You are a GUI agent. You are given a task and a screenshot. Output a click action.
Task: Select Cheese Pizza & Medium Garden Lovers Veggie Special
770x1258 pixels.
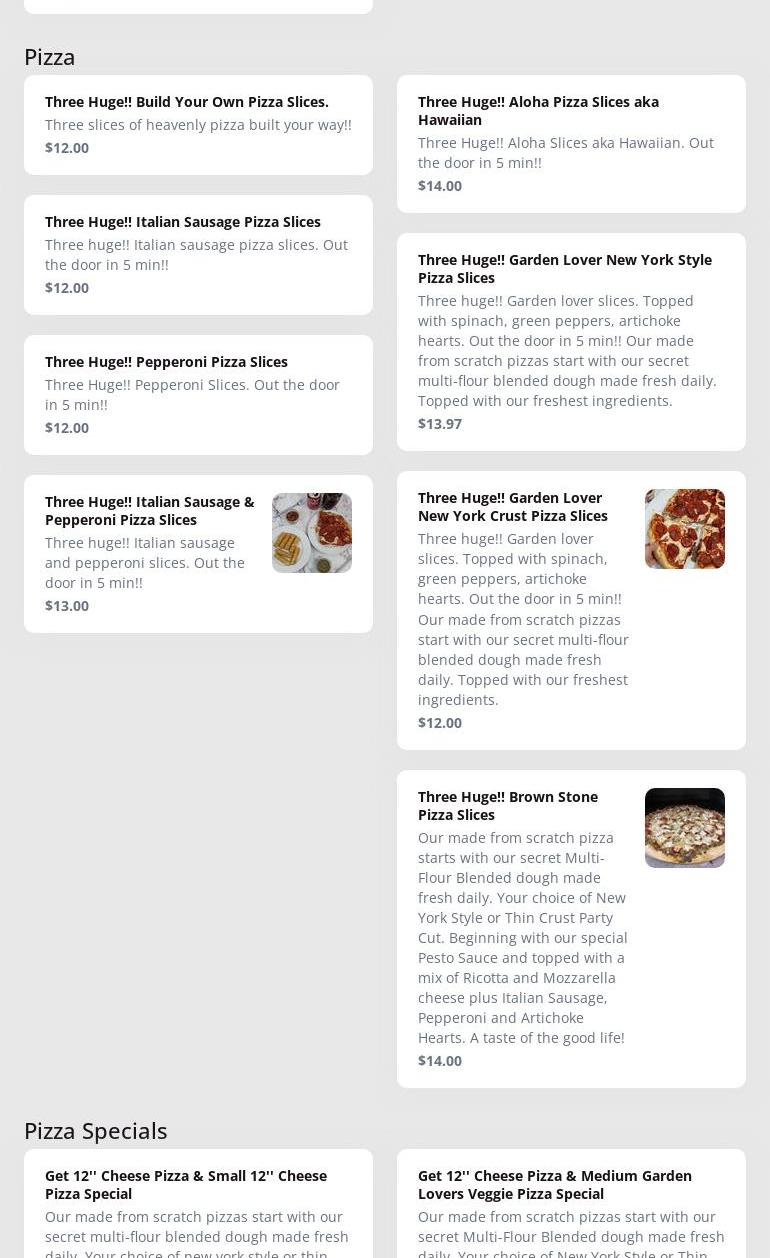(554, 1184)
